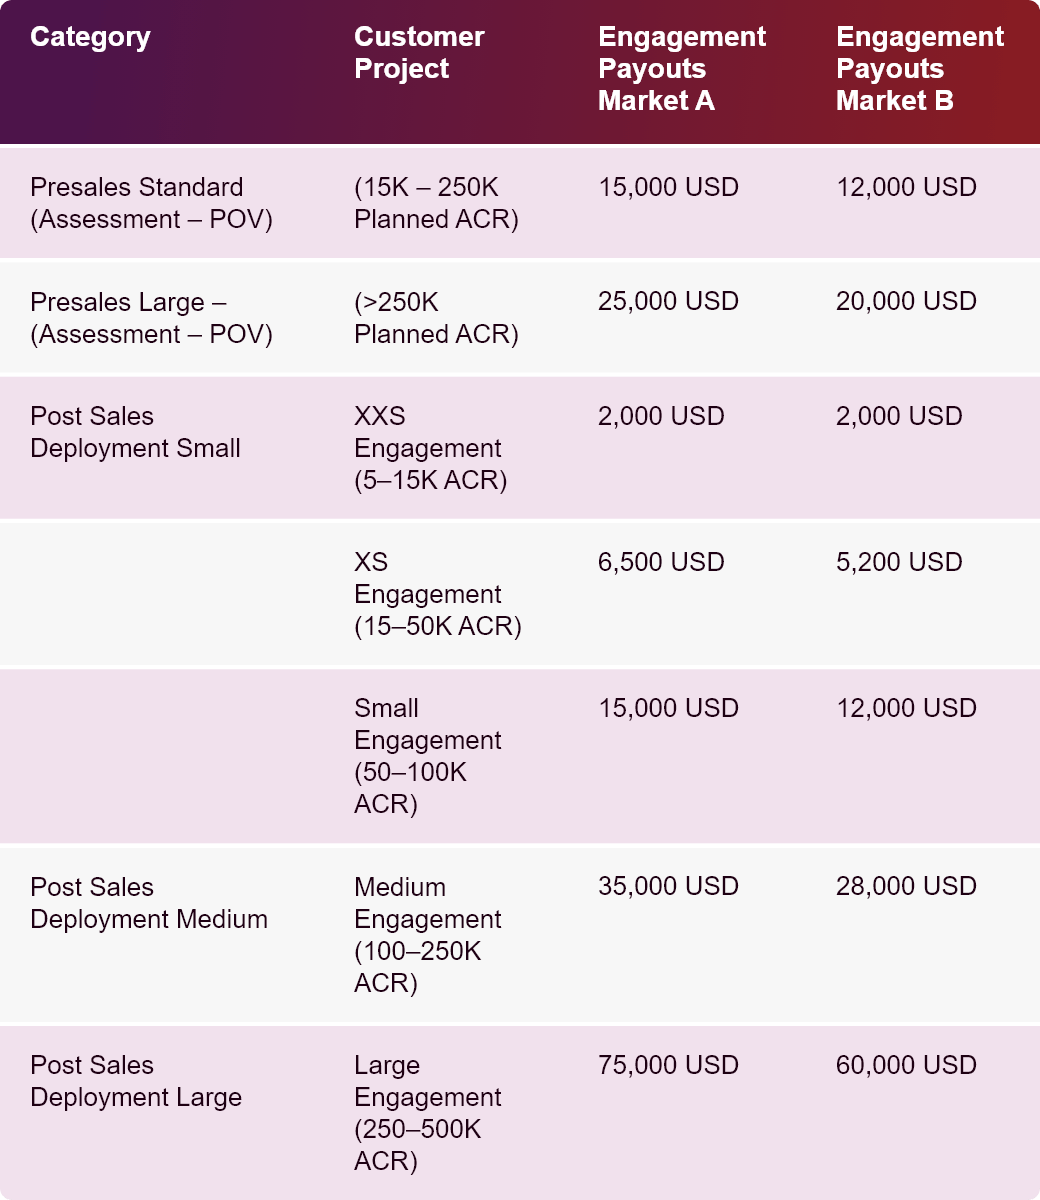Image resolution: width=1040 pixels, height=1200 pixels.
Task: Click the Presales Standard category cell
Action: tap(151, 203)
